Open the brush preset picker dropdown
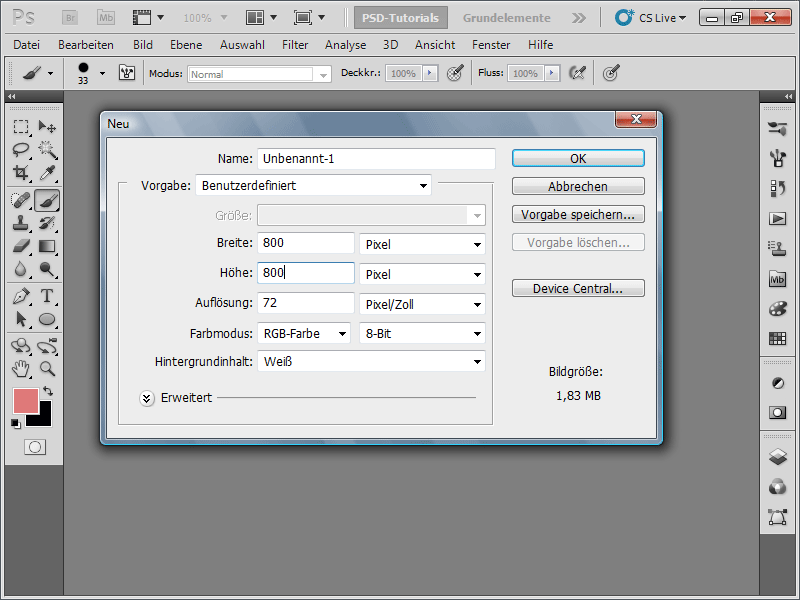800x600 pixels. coord(103,73)
